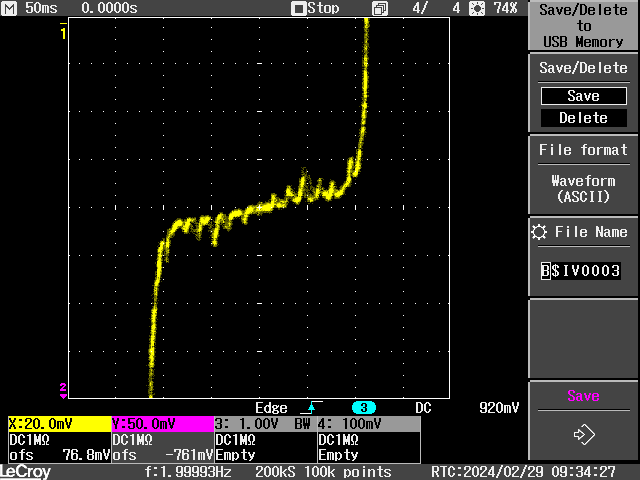The width and height of the screenshot is (640, 480).
Task: Click the rising edge trigger slope icon
Action: click(311, 407)
